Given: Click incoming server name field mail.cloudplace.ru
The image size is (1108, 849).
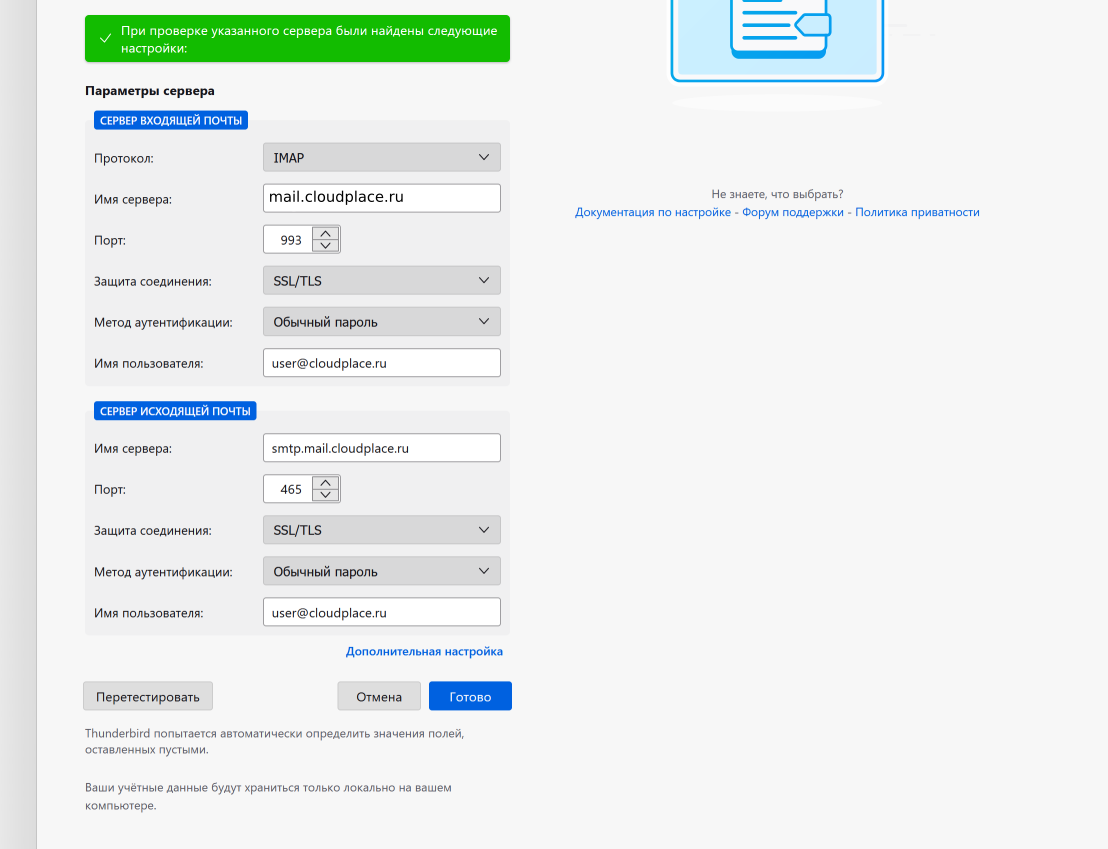Looking at the screenshot, I should pyautogui.click(x=381, y=198).
